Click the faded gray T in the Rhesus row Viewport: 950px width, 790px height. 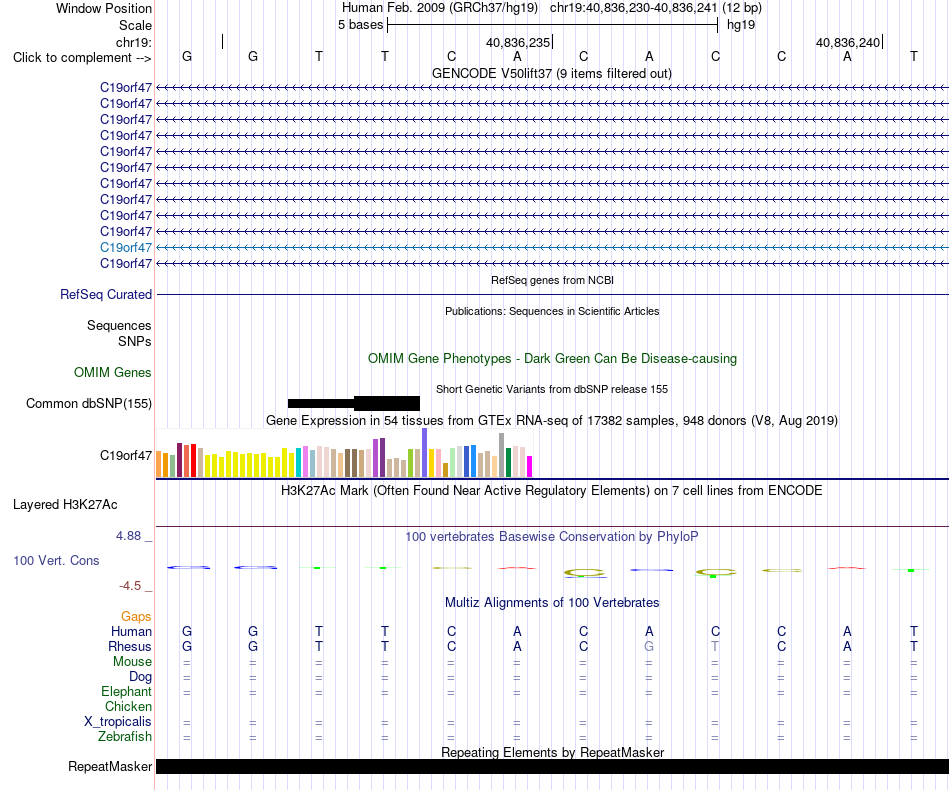pos(715,646)
